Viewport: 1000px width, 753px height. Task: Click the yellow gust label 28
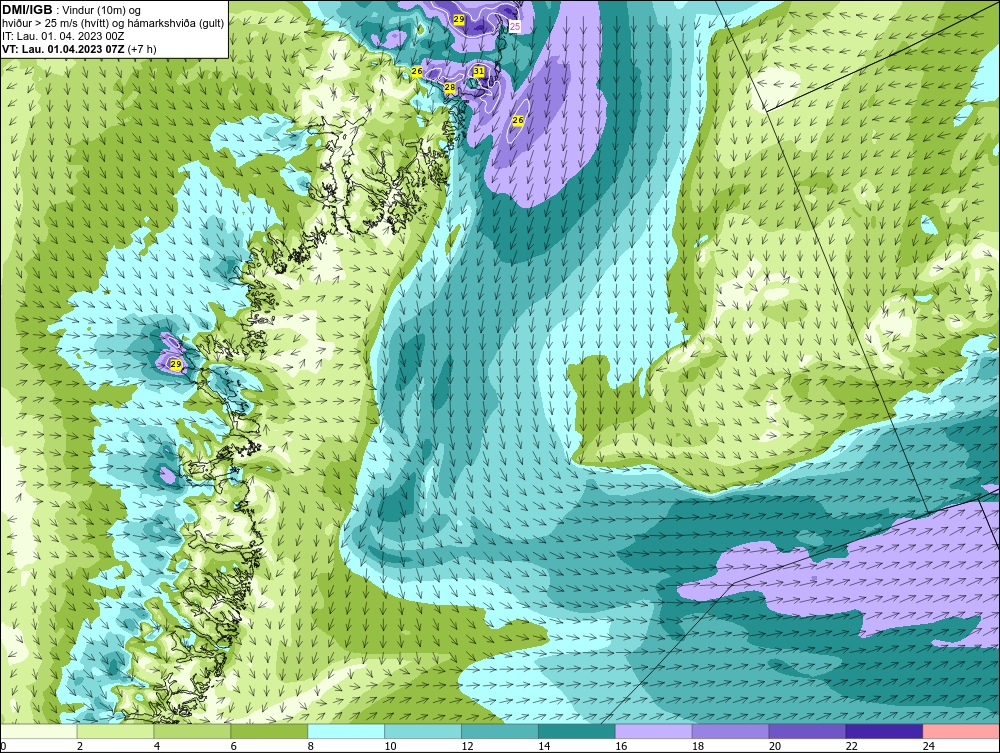tap(450, 87)
